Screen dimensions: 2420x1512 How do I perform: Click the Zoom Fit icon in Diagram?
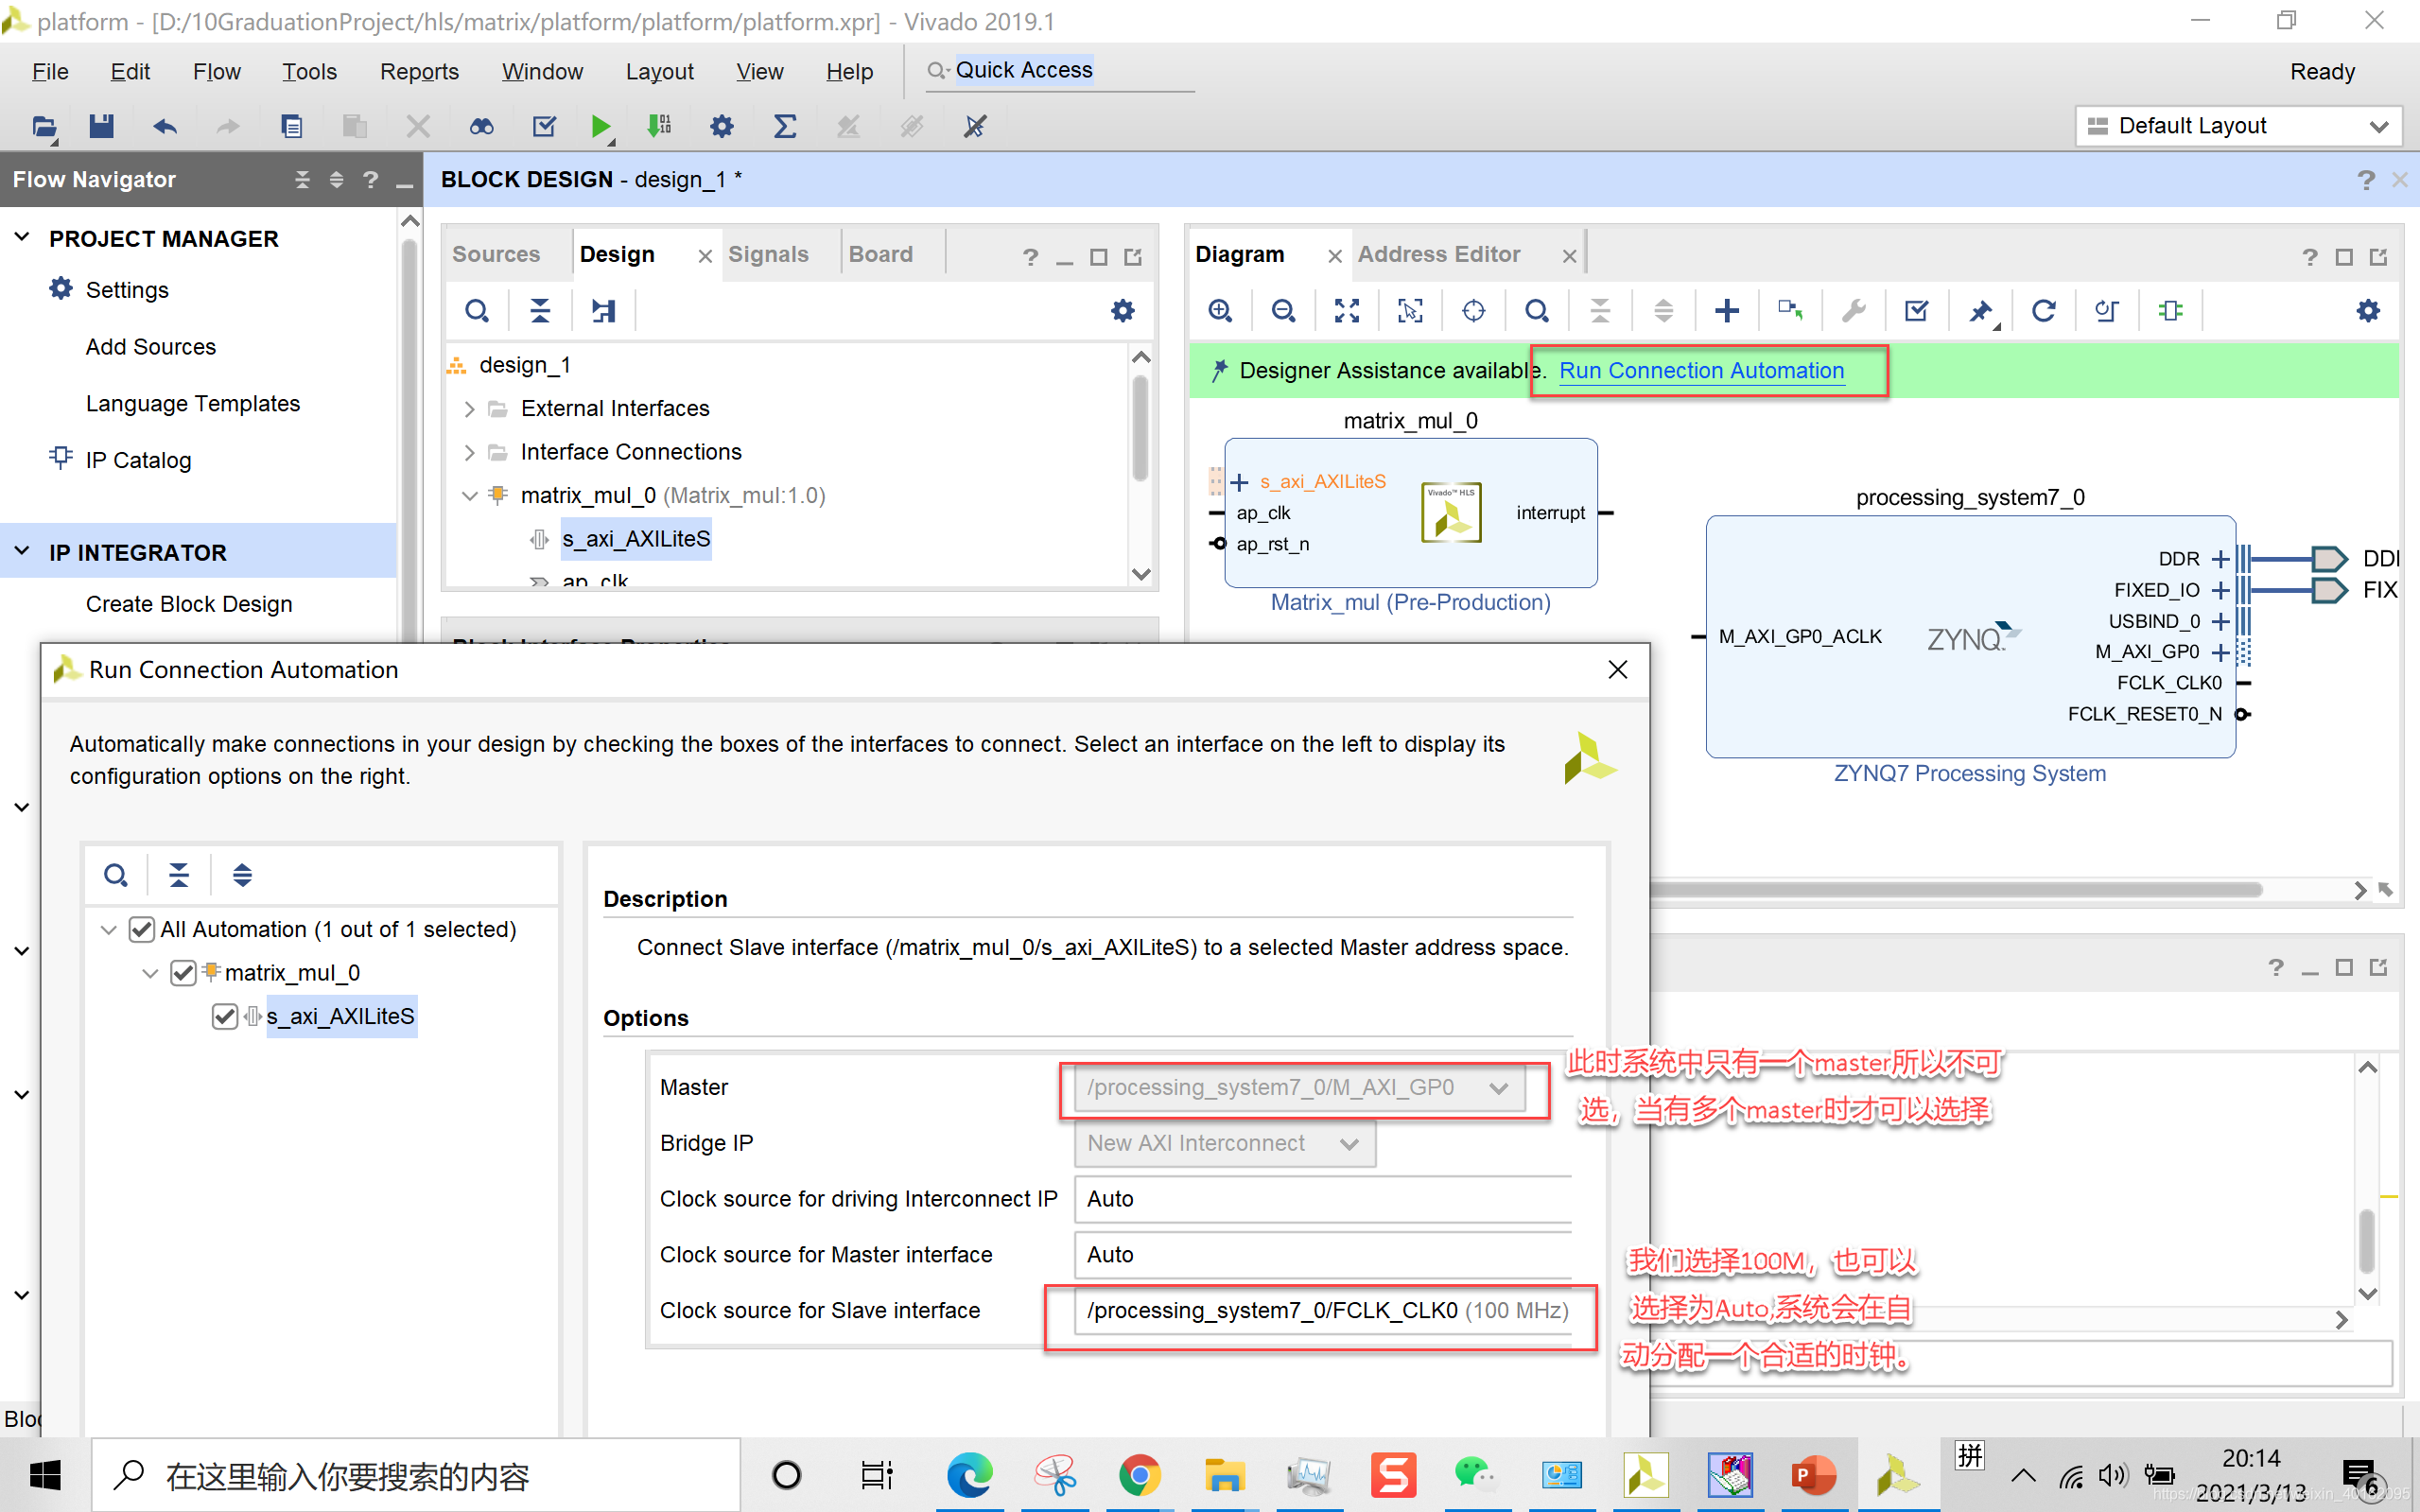pos(1346,311)
